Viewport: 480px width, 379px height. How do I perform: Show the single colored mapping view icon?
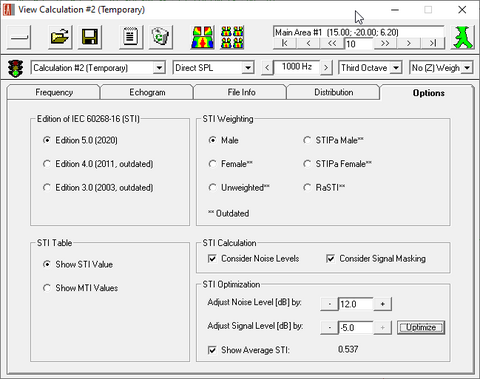coord(202,37)
